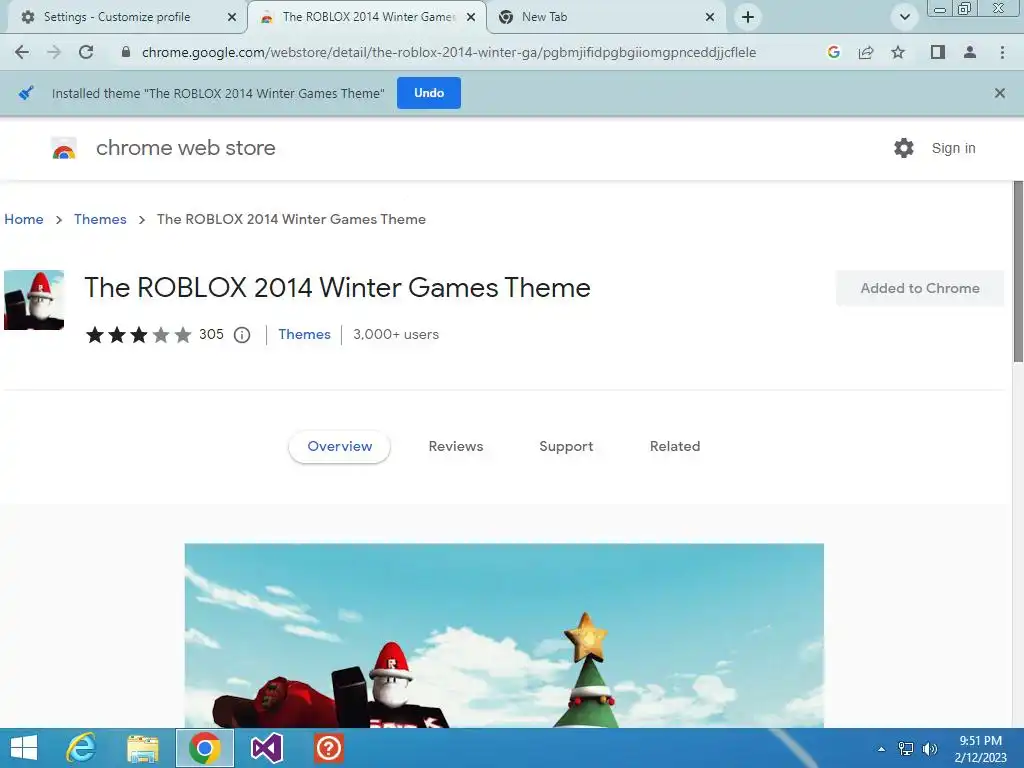The image size is (1024, 768).
Task: Open File Explorer from the taskbar
Action: pos(142,748)
